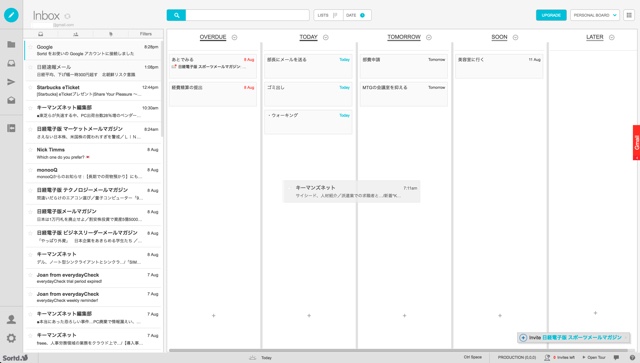Screen dimensions: 640x363
Task: Open the folder icon in left sidebar
Action: [x=11, y=44]
